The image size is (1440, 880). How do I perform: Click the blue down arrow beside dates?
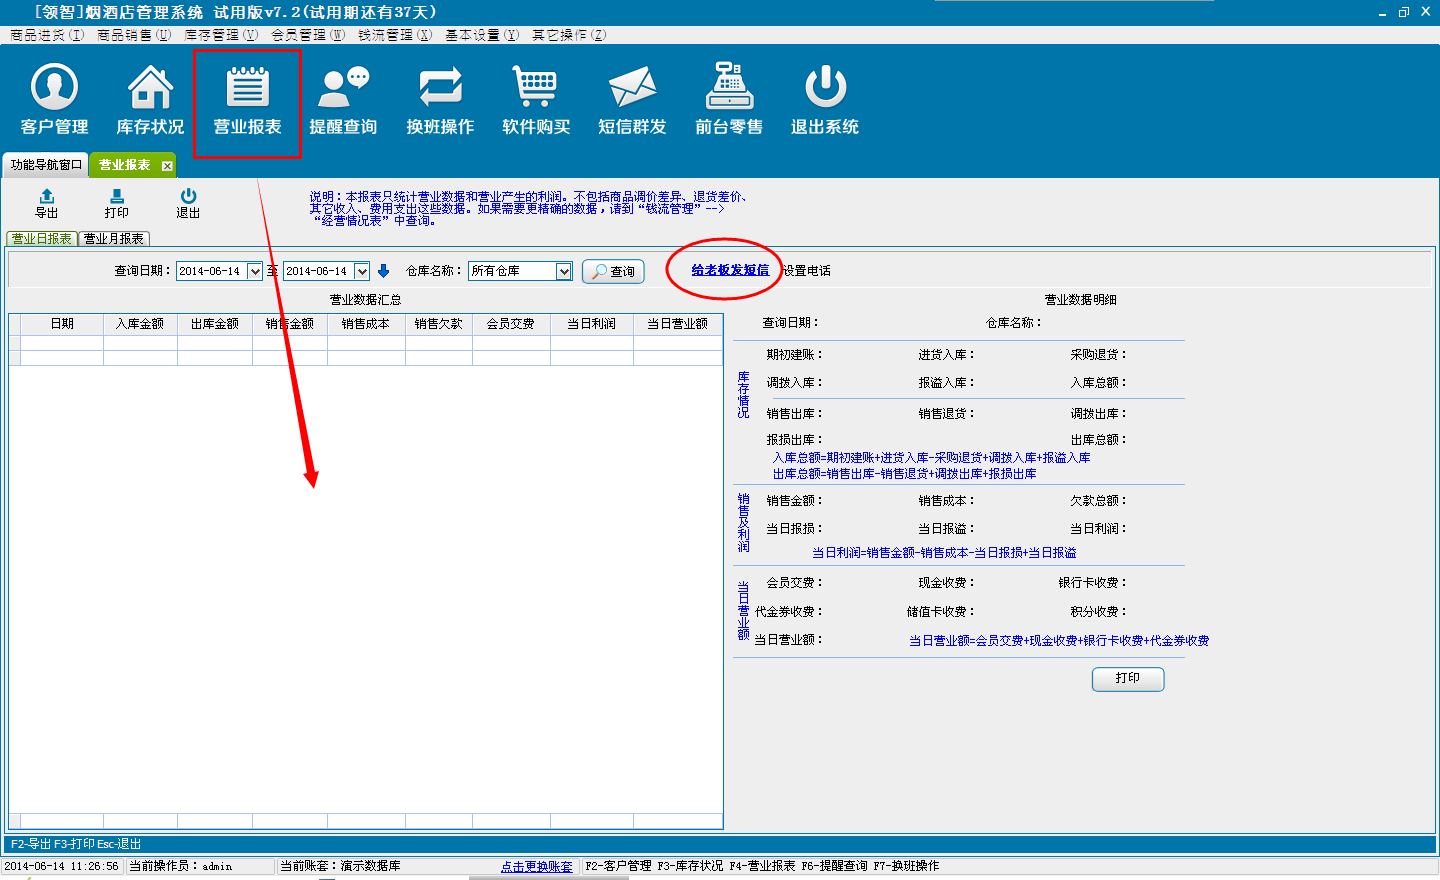click(x=383, y=271)
